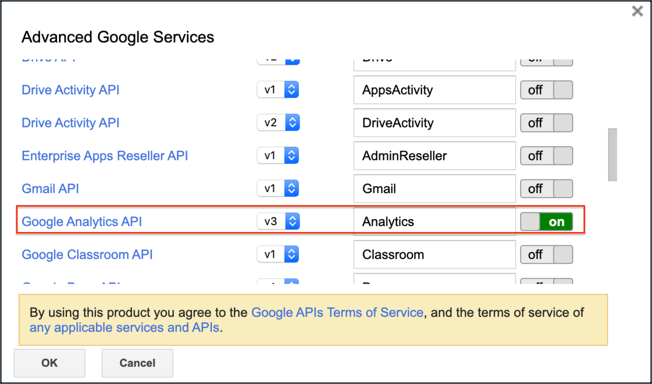Enable the AdminReseller service toggle

click(x=546, y=156)
